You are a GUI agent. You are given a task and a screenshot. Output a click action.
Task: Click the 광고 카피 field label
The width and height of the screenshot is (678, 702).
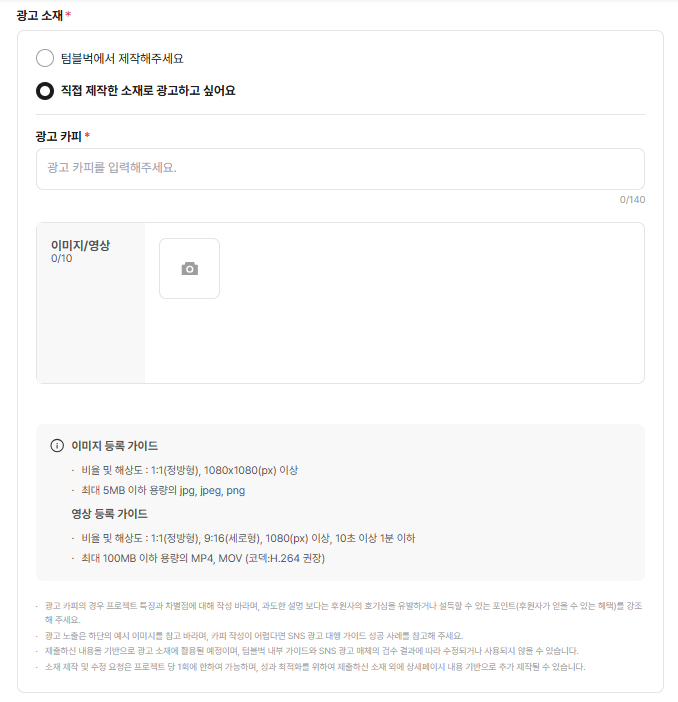click(59, 136)
